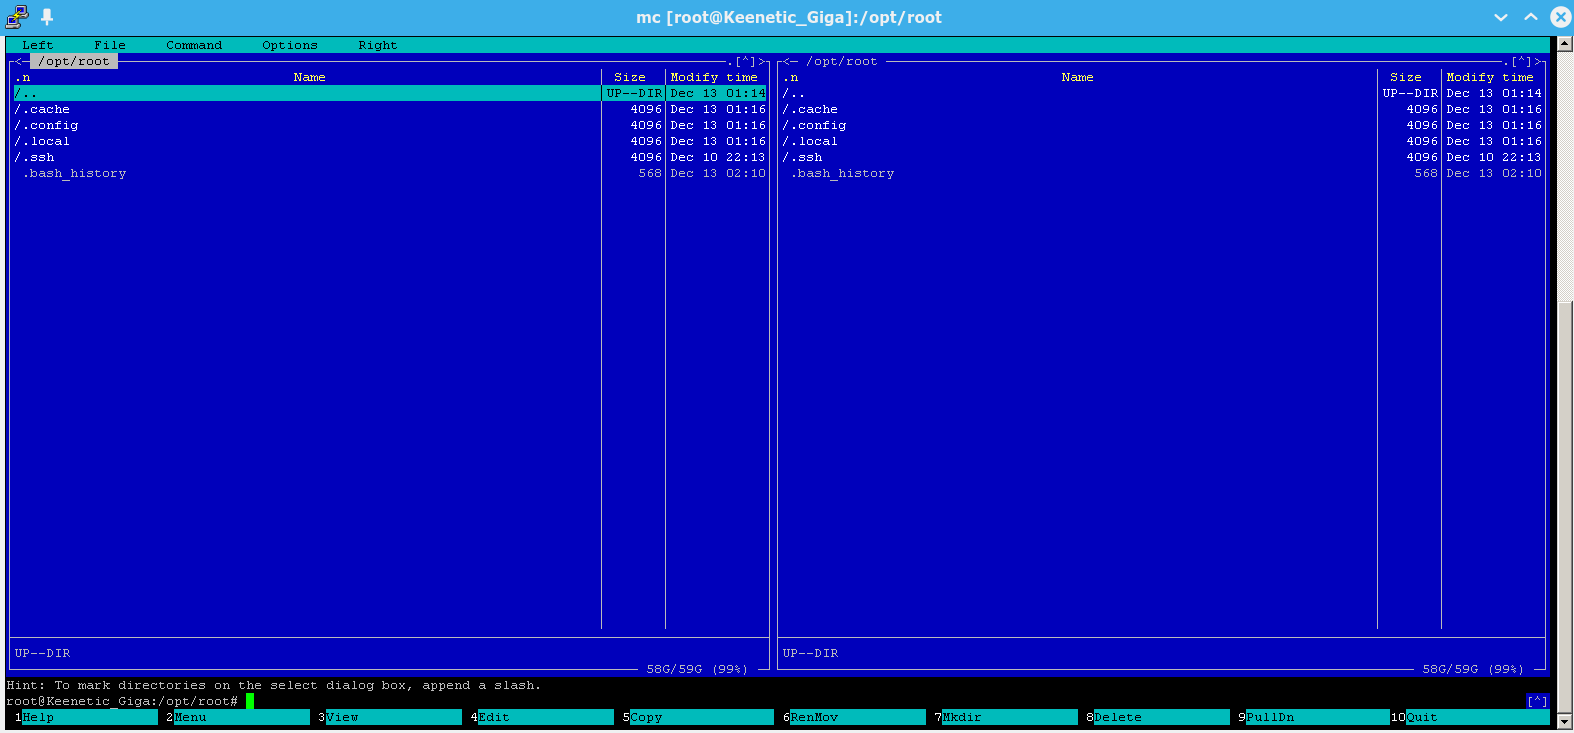Click left panel history back arrow
The width and height of the screenshot is (1574, 733).
point(18,61)
